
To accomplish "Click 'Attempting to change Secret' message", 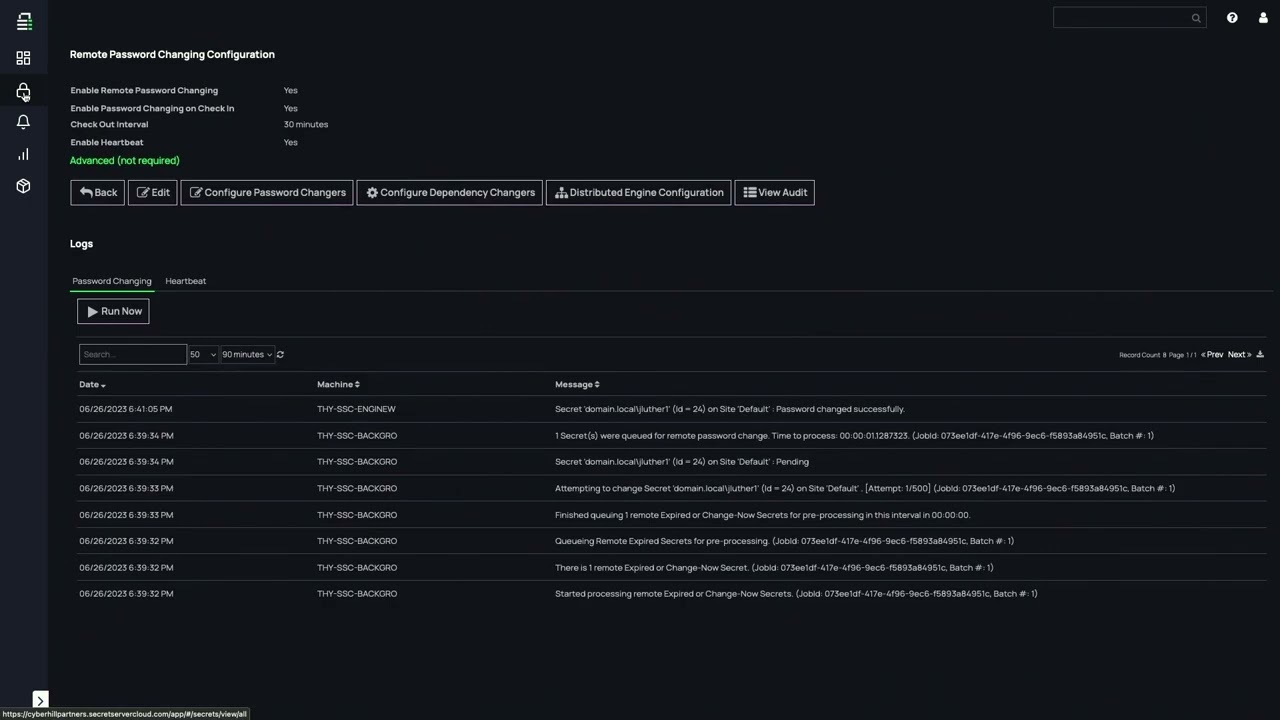I will click(865, 489).
